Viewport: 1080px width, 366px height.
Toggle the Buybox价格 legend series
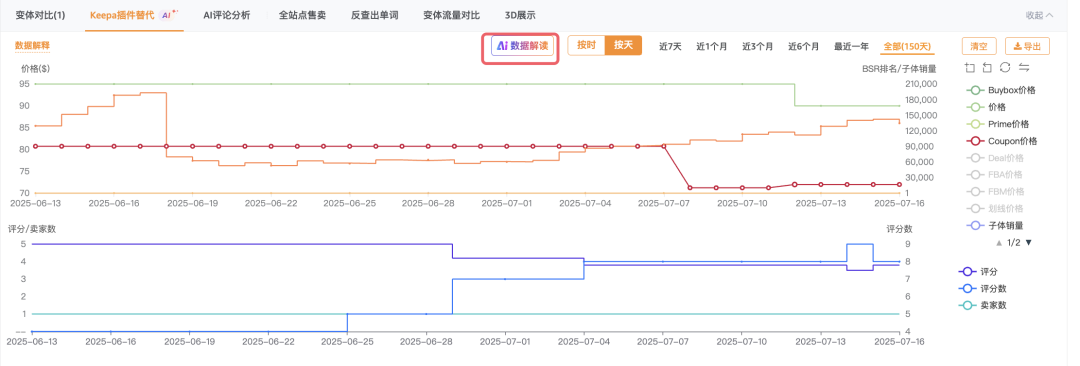click(1001, 90)
